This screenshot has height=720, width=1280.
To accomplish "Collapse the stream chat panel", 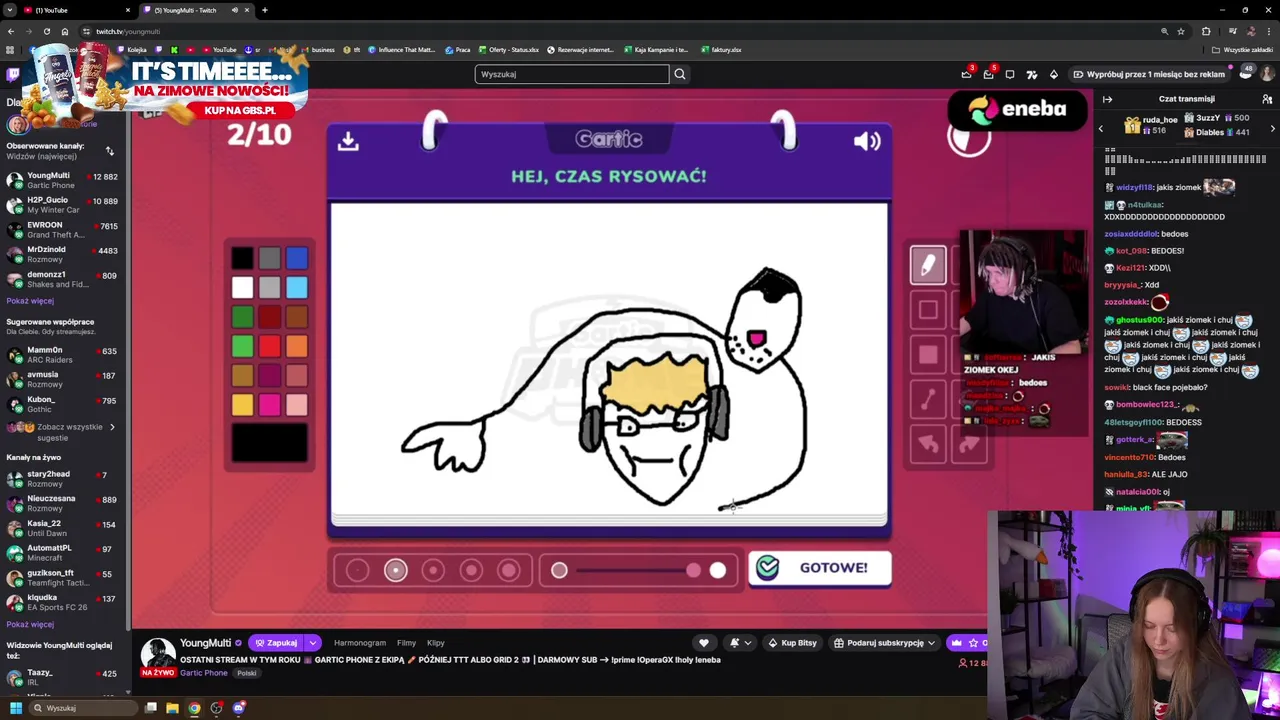I will [x=1107, y=99].
